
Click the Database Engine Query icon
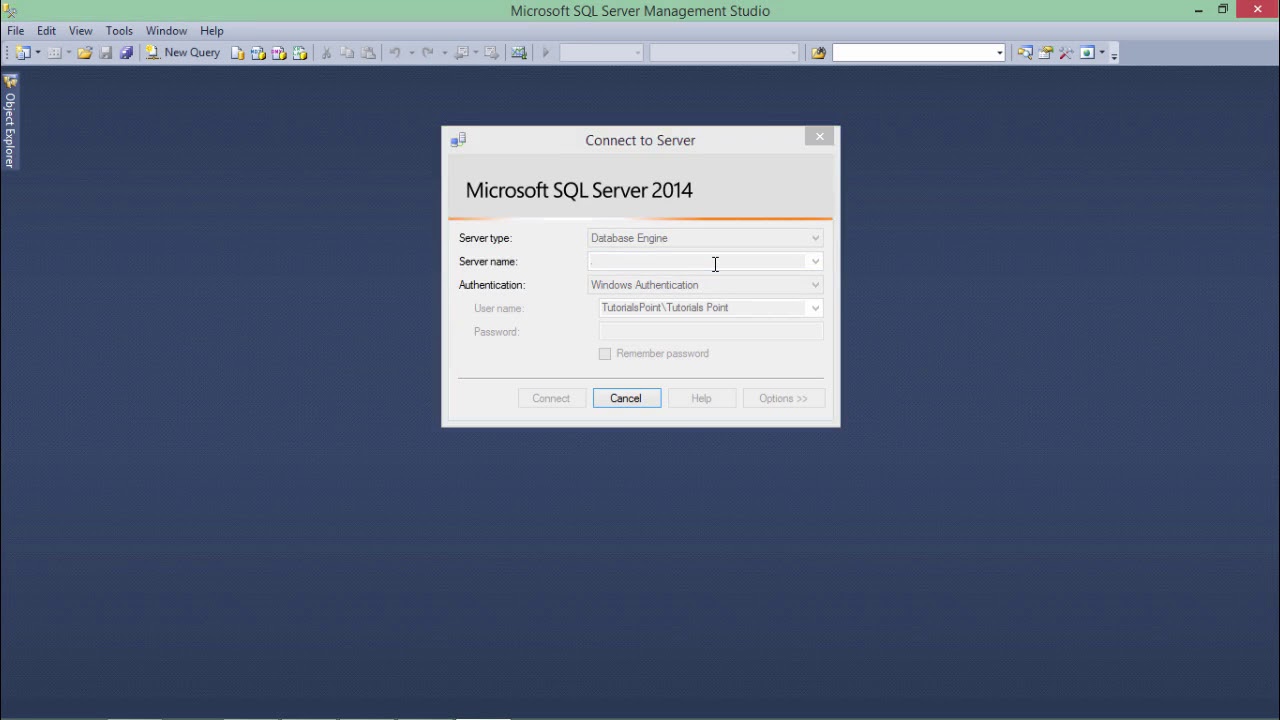[x=238, y=53]
